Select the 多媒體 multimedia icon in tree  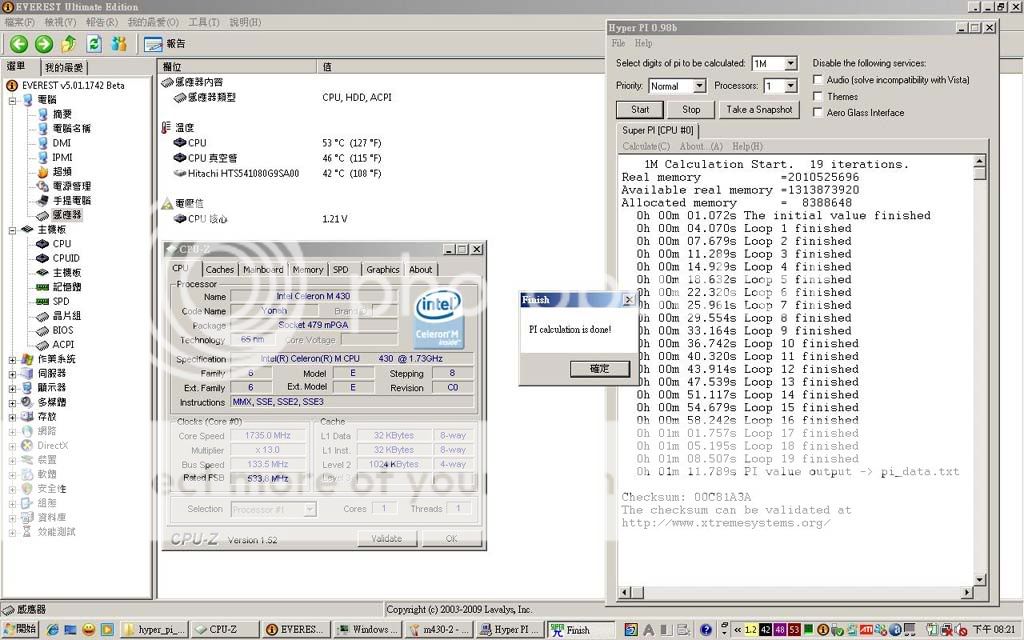click(27, 402)
